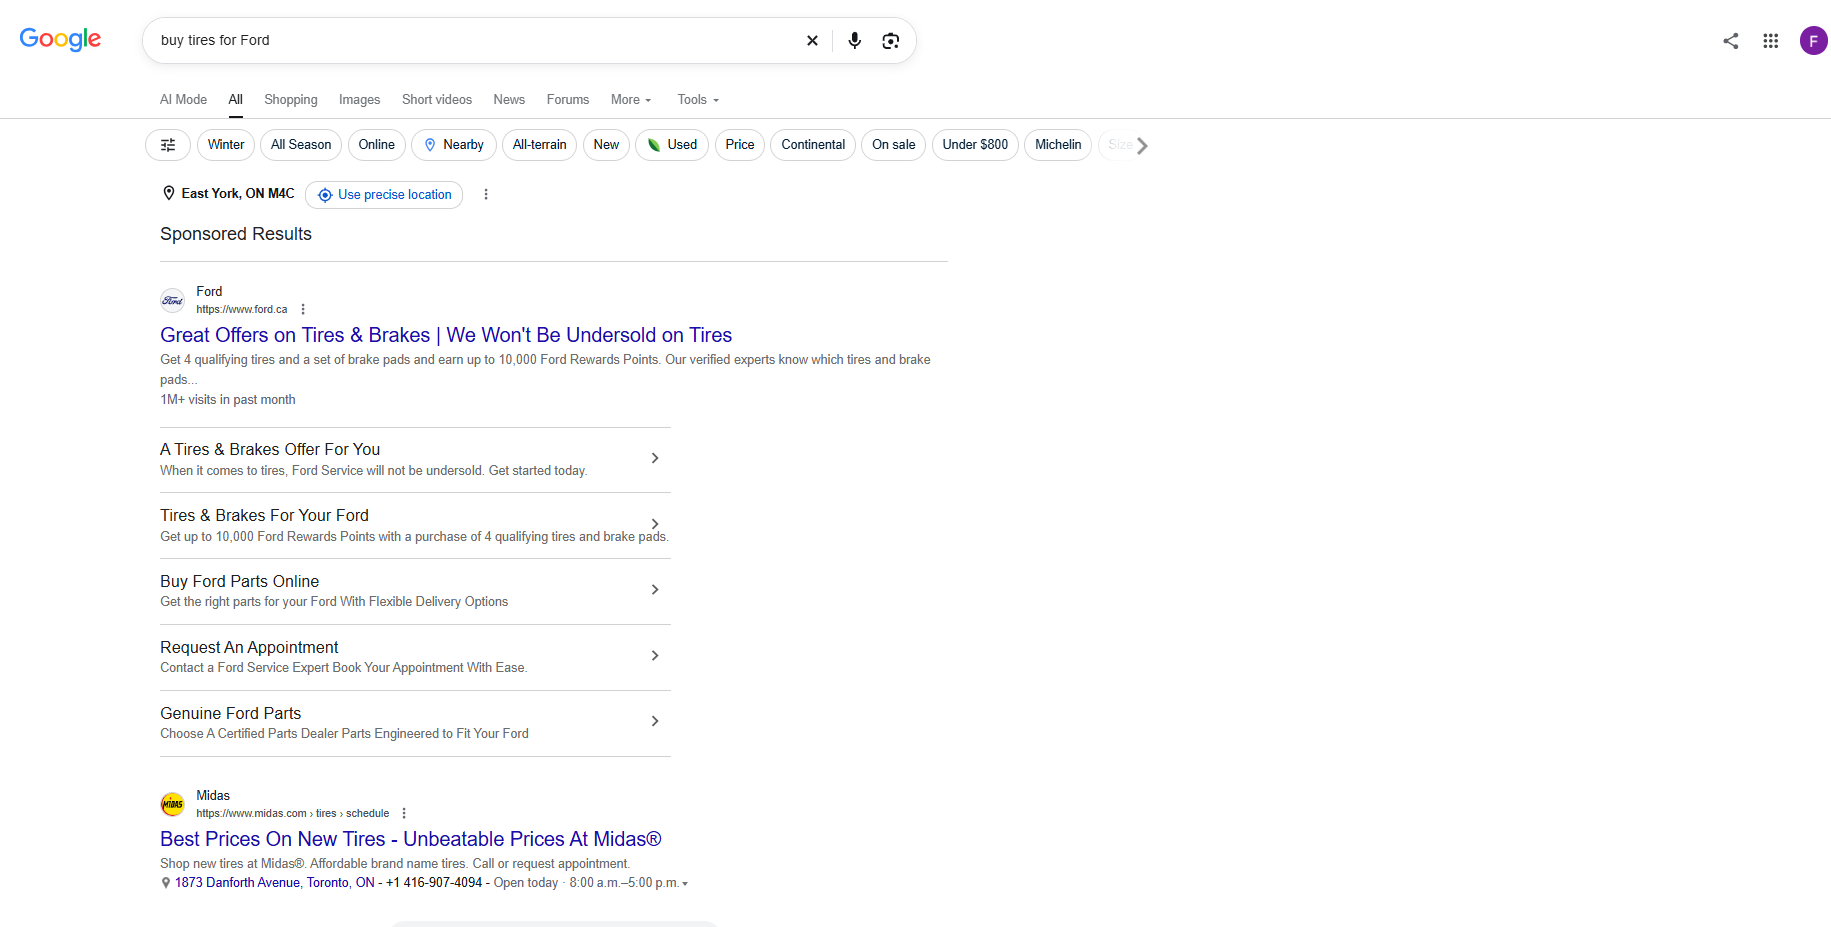Open Buy Ford Parts Online sitelink
Screen dimensions: 1831x927
(x=415, y=591)
